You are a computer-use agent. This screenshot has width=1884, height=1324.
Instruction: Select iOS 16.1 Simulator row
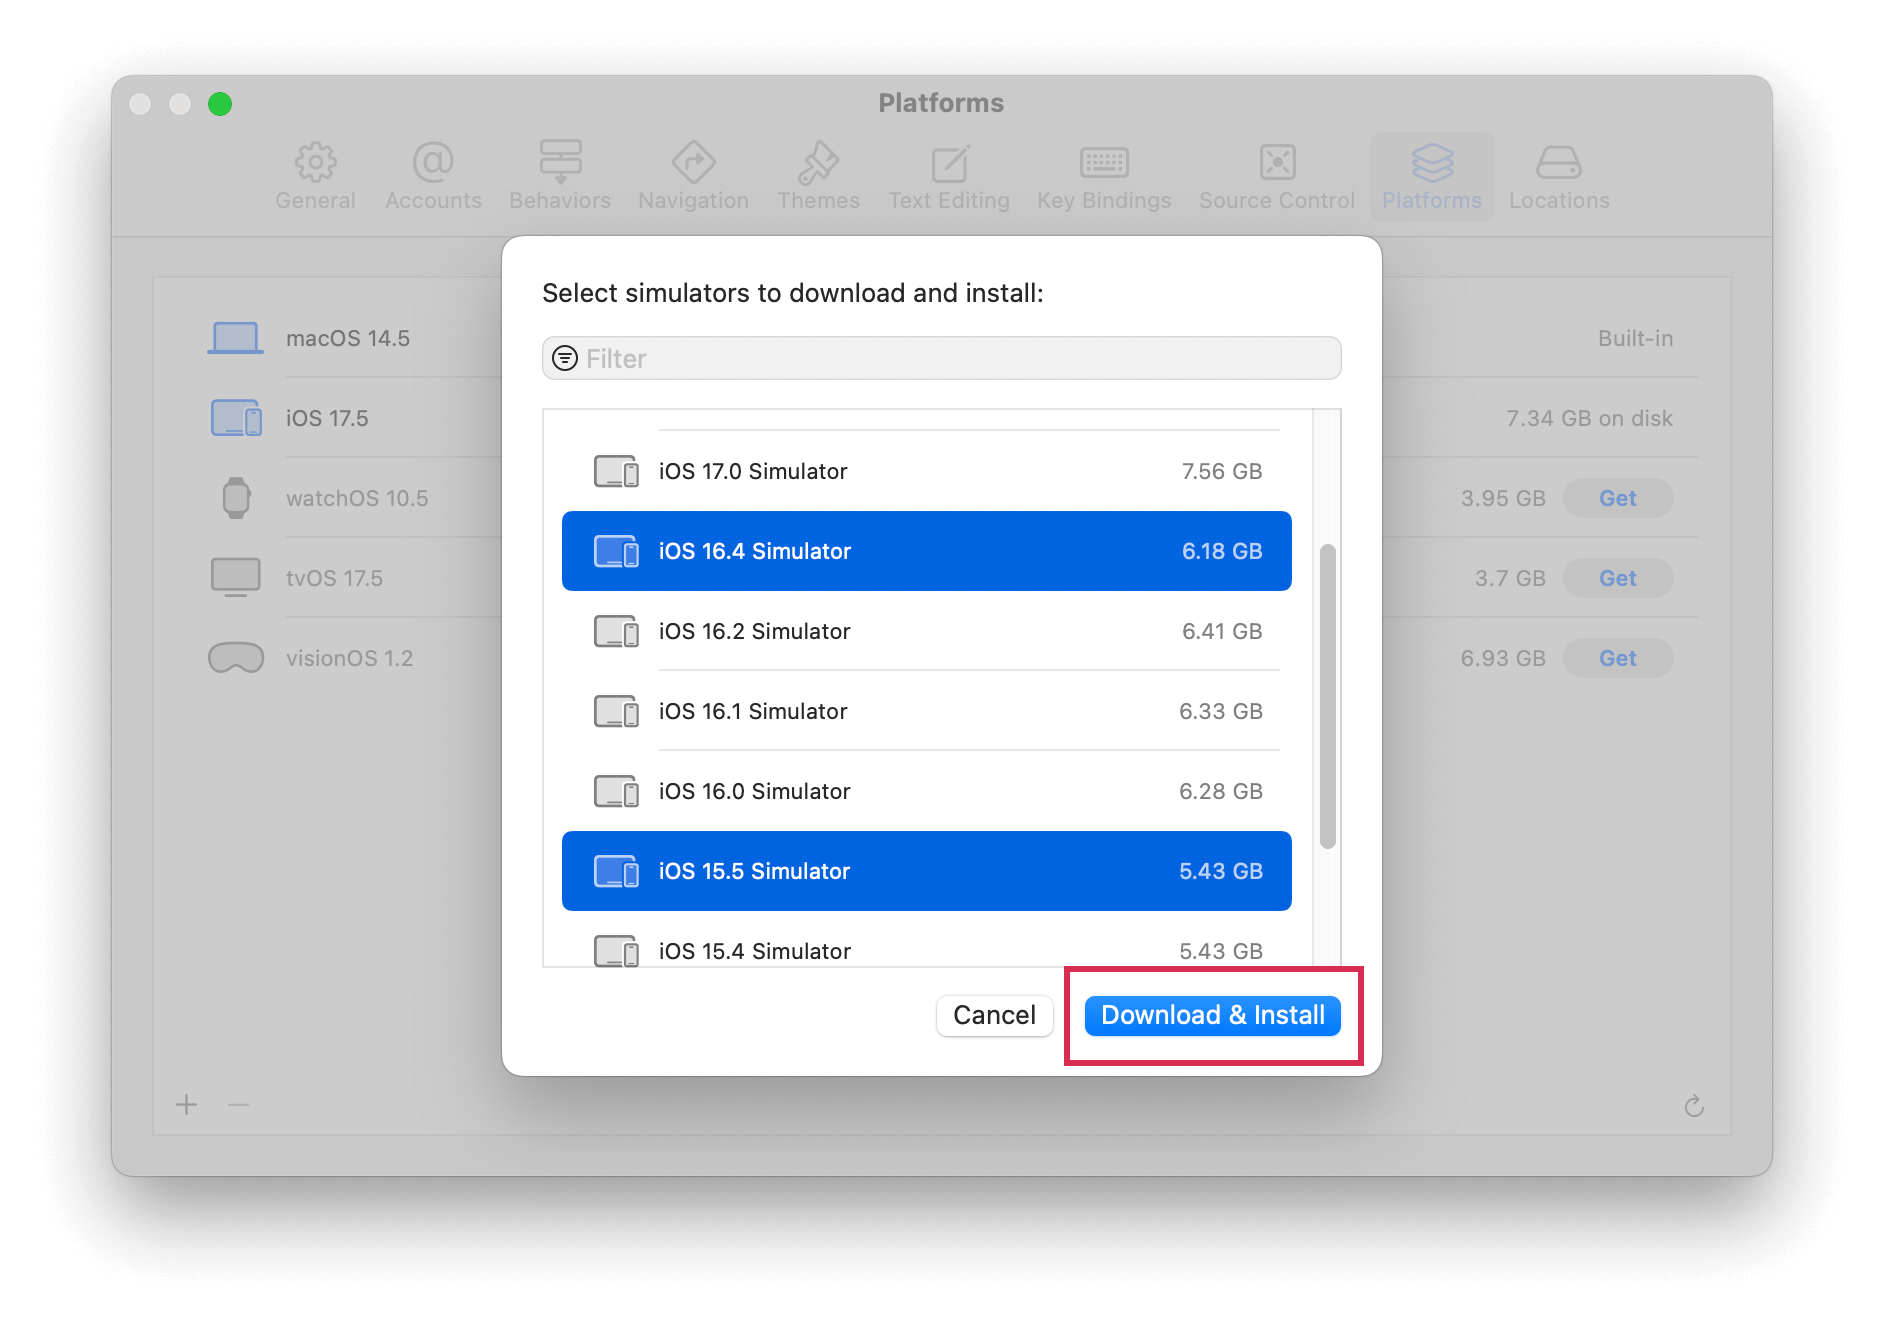[927, 711]
